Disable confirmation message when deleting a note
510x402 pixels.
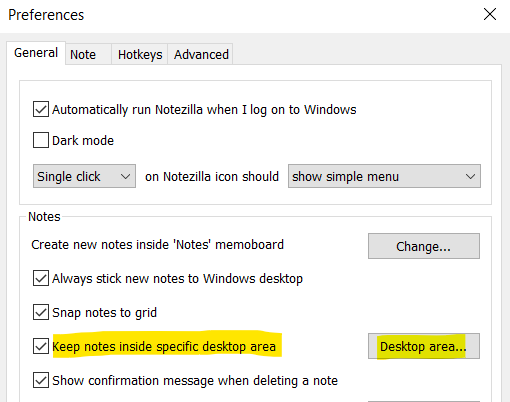click(x=41, y=380)
